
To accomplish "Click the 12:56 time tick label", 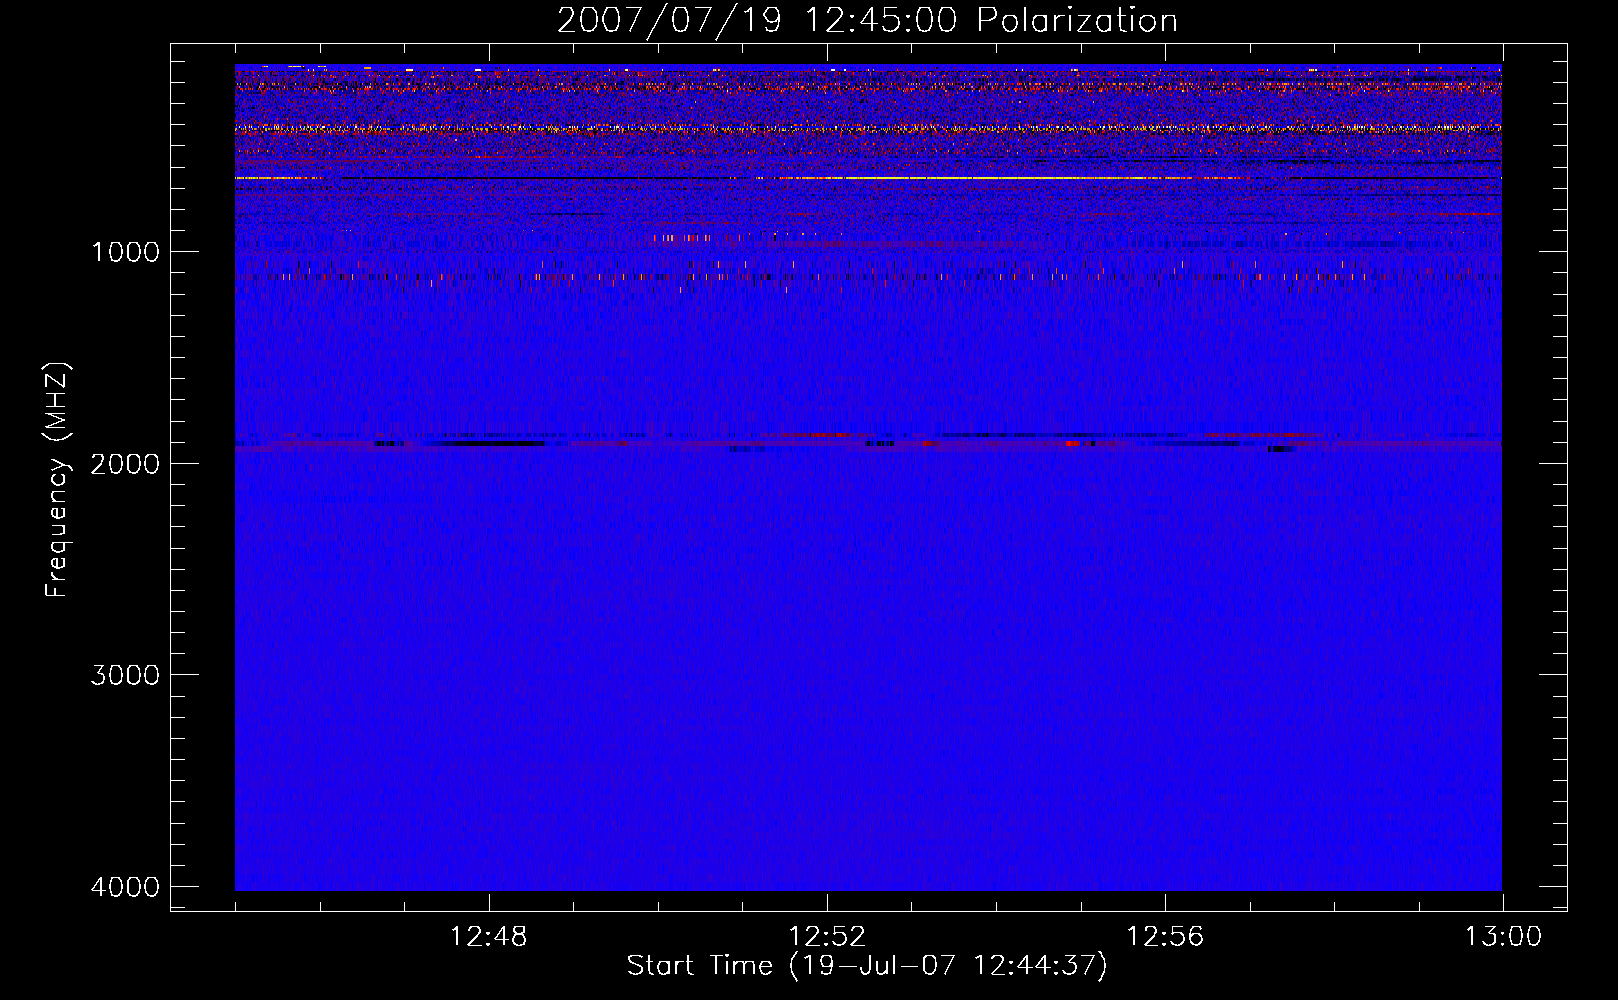I will pos(1165,937).
